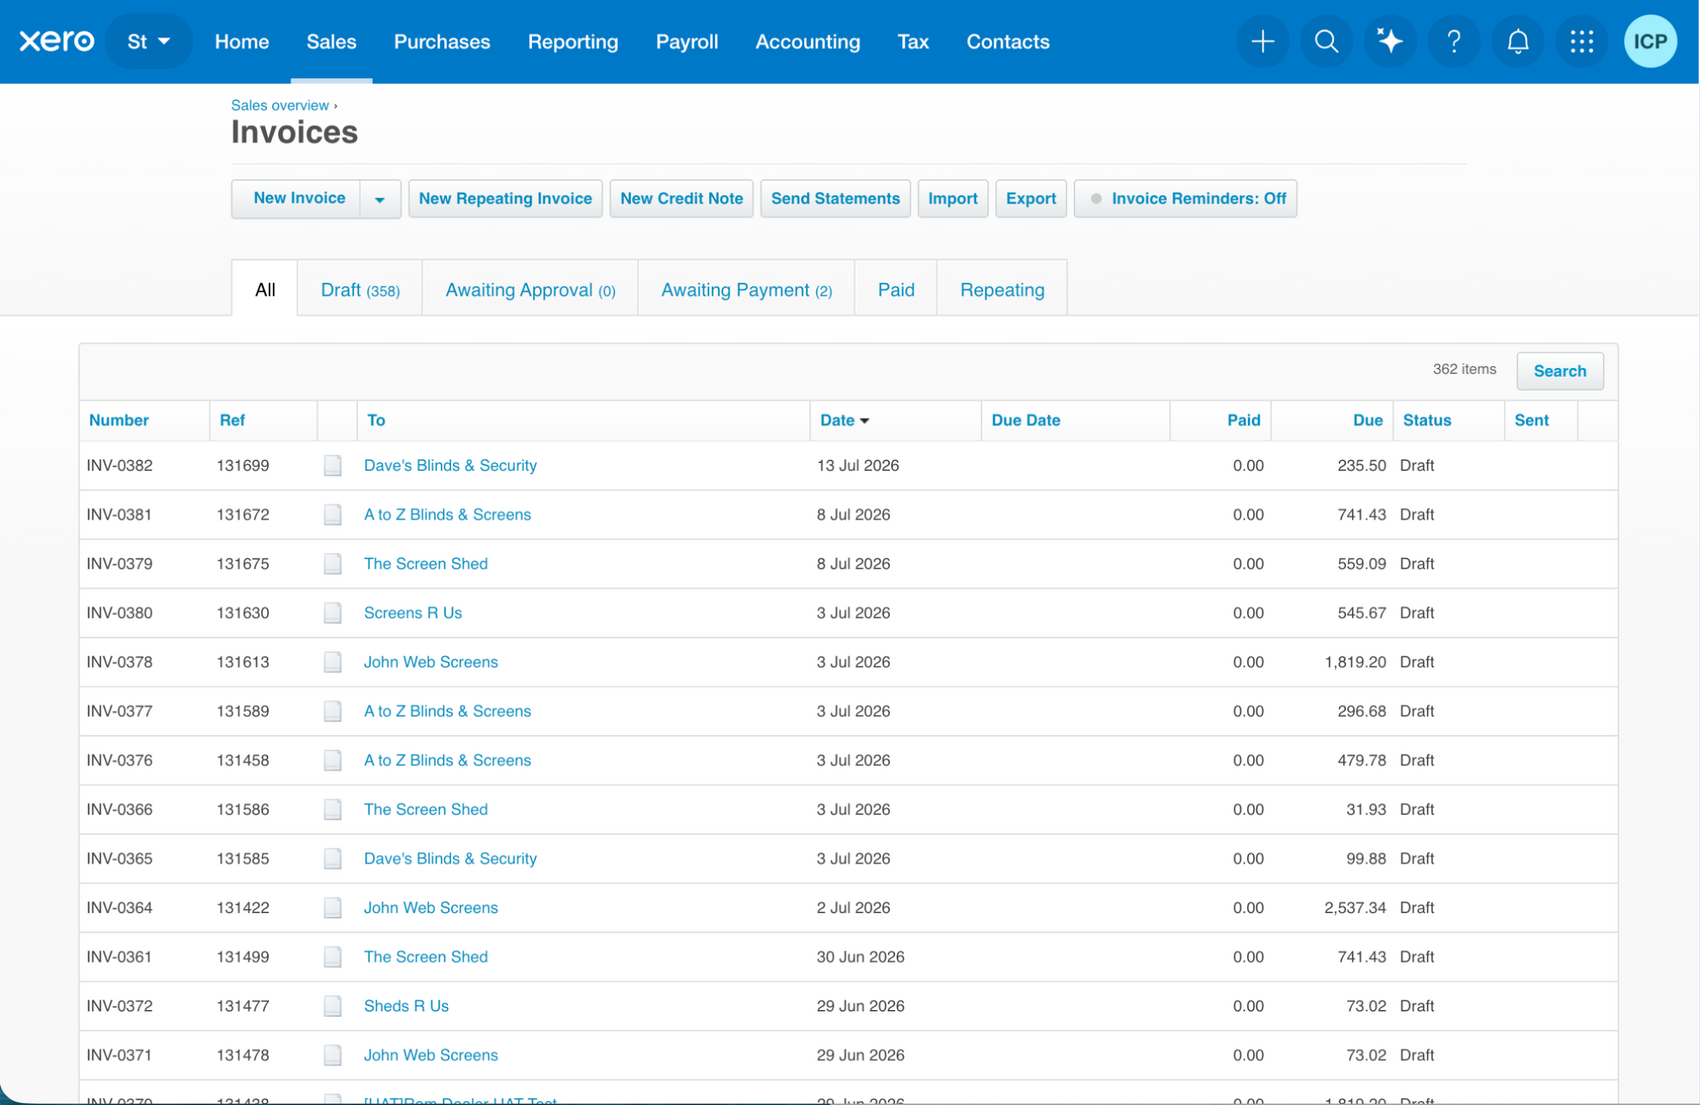Click document icon for INV-0365
The height and width of the screenshot is (1105, 1700).
[x=333, y=859]
